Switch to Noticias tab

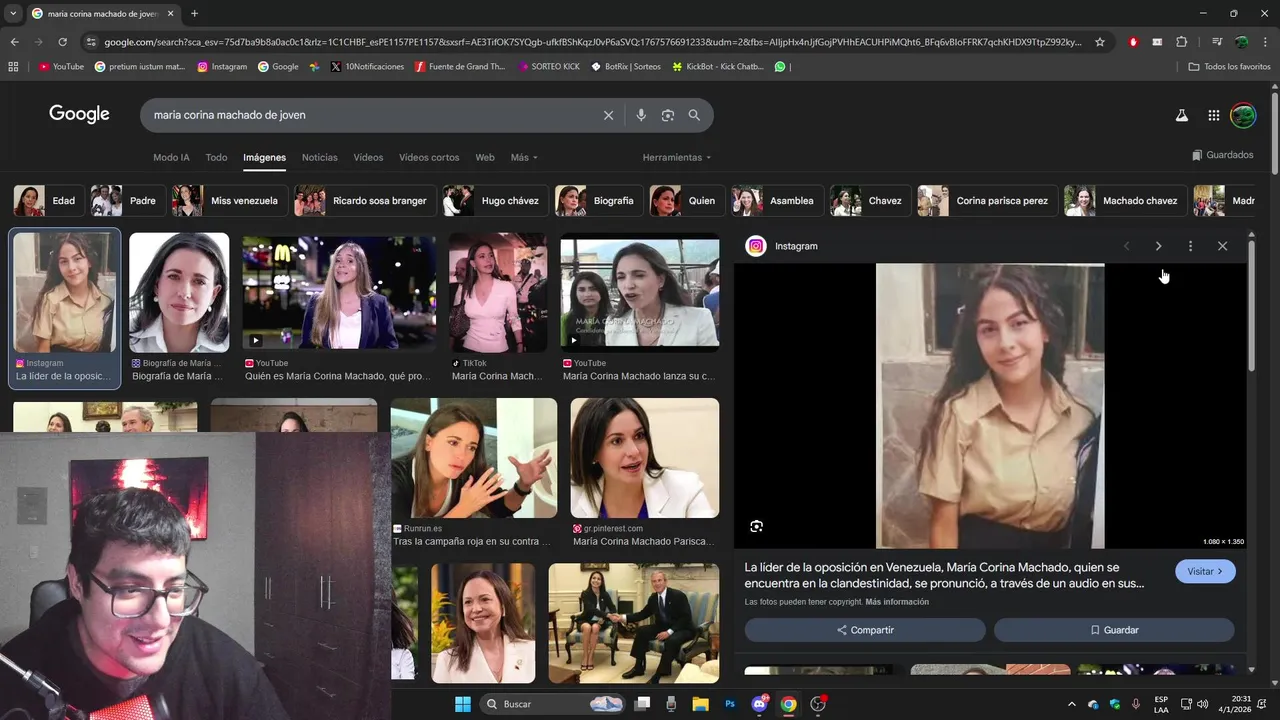point(320,158)
